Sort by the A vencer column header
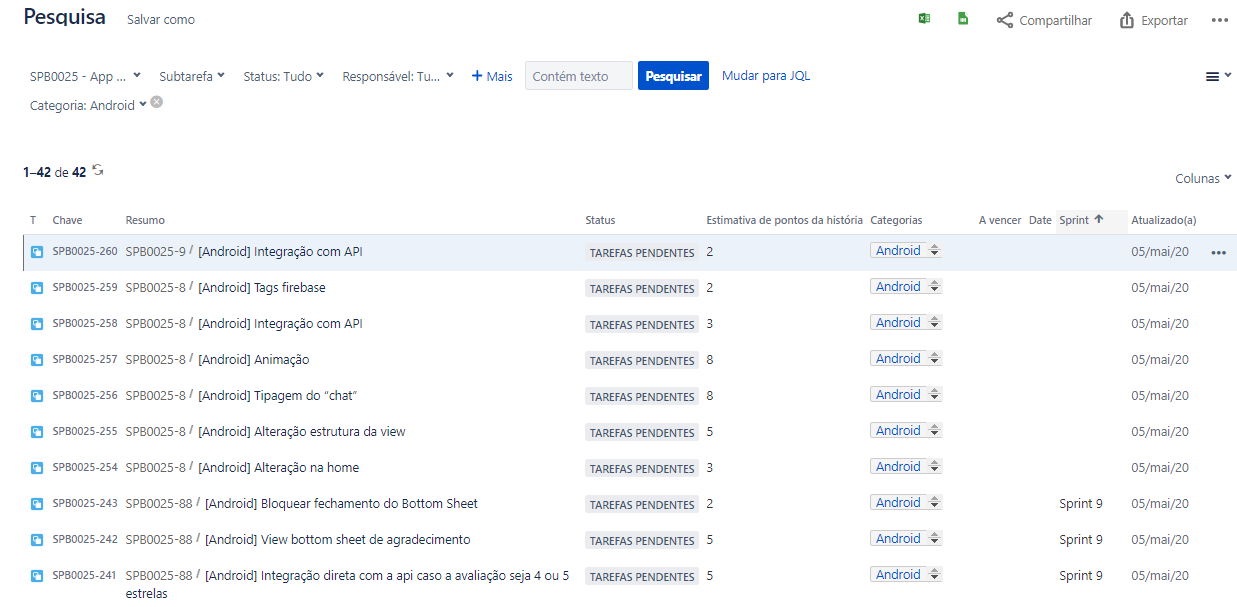The width and height of the screenshot is (1237, 607). coord(1000,220)
